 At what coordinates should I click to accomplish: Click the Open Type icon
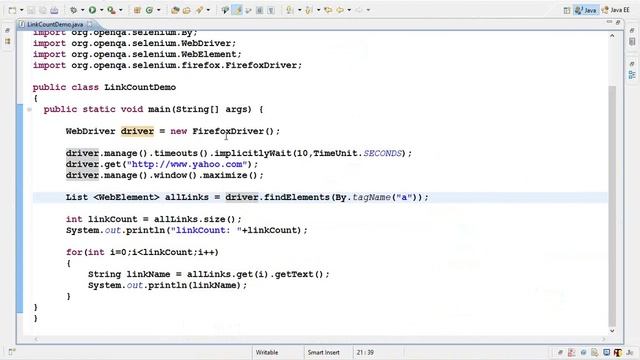tap(175, 10)
